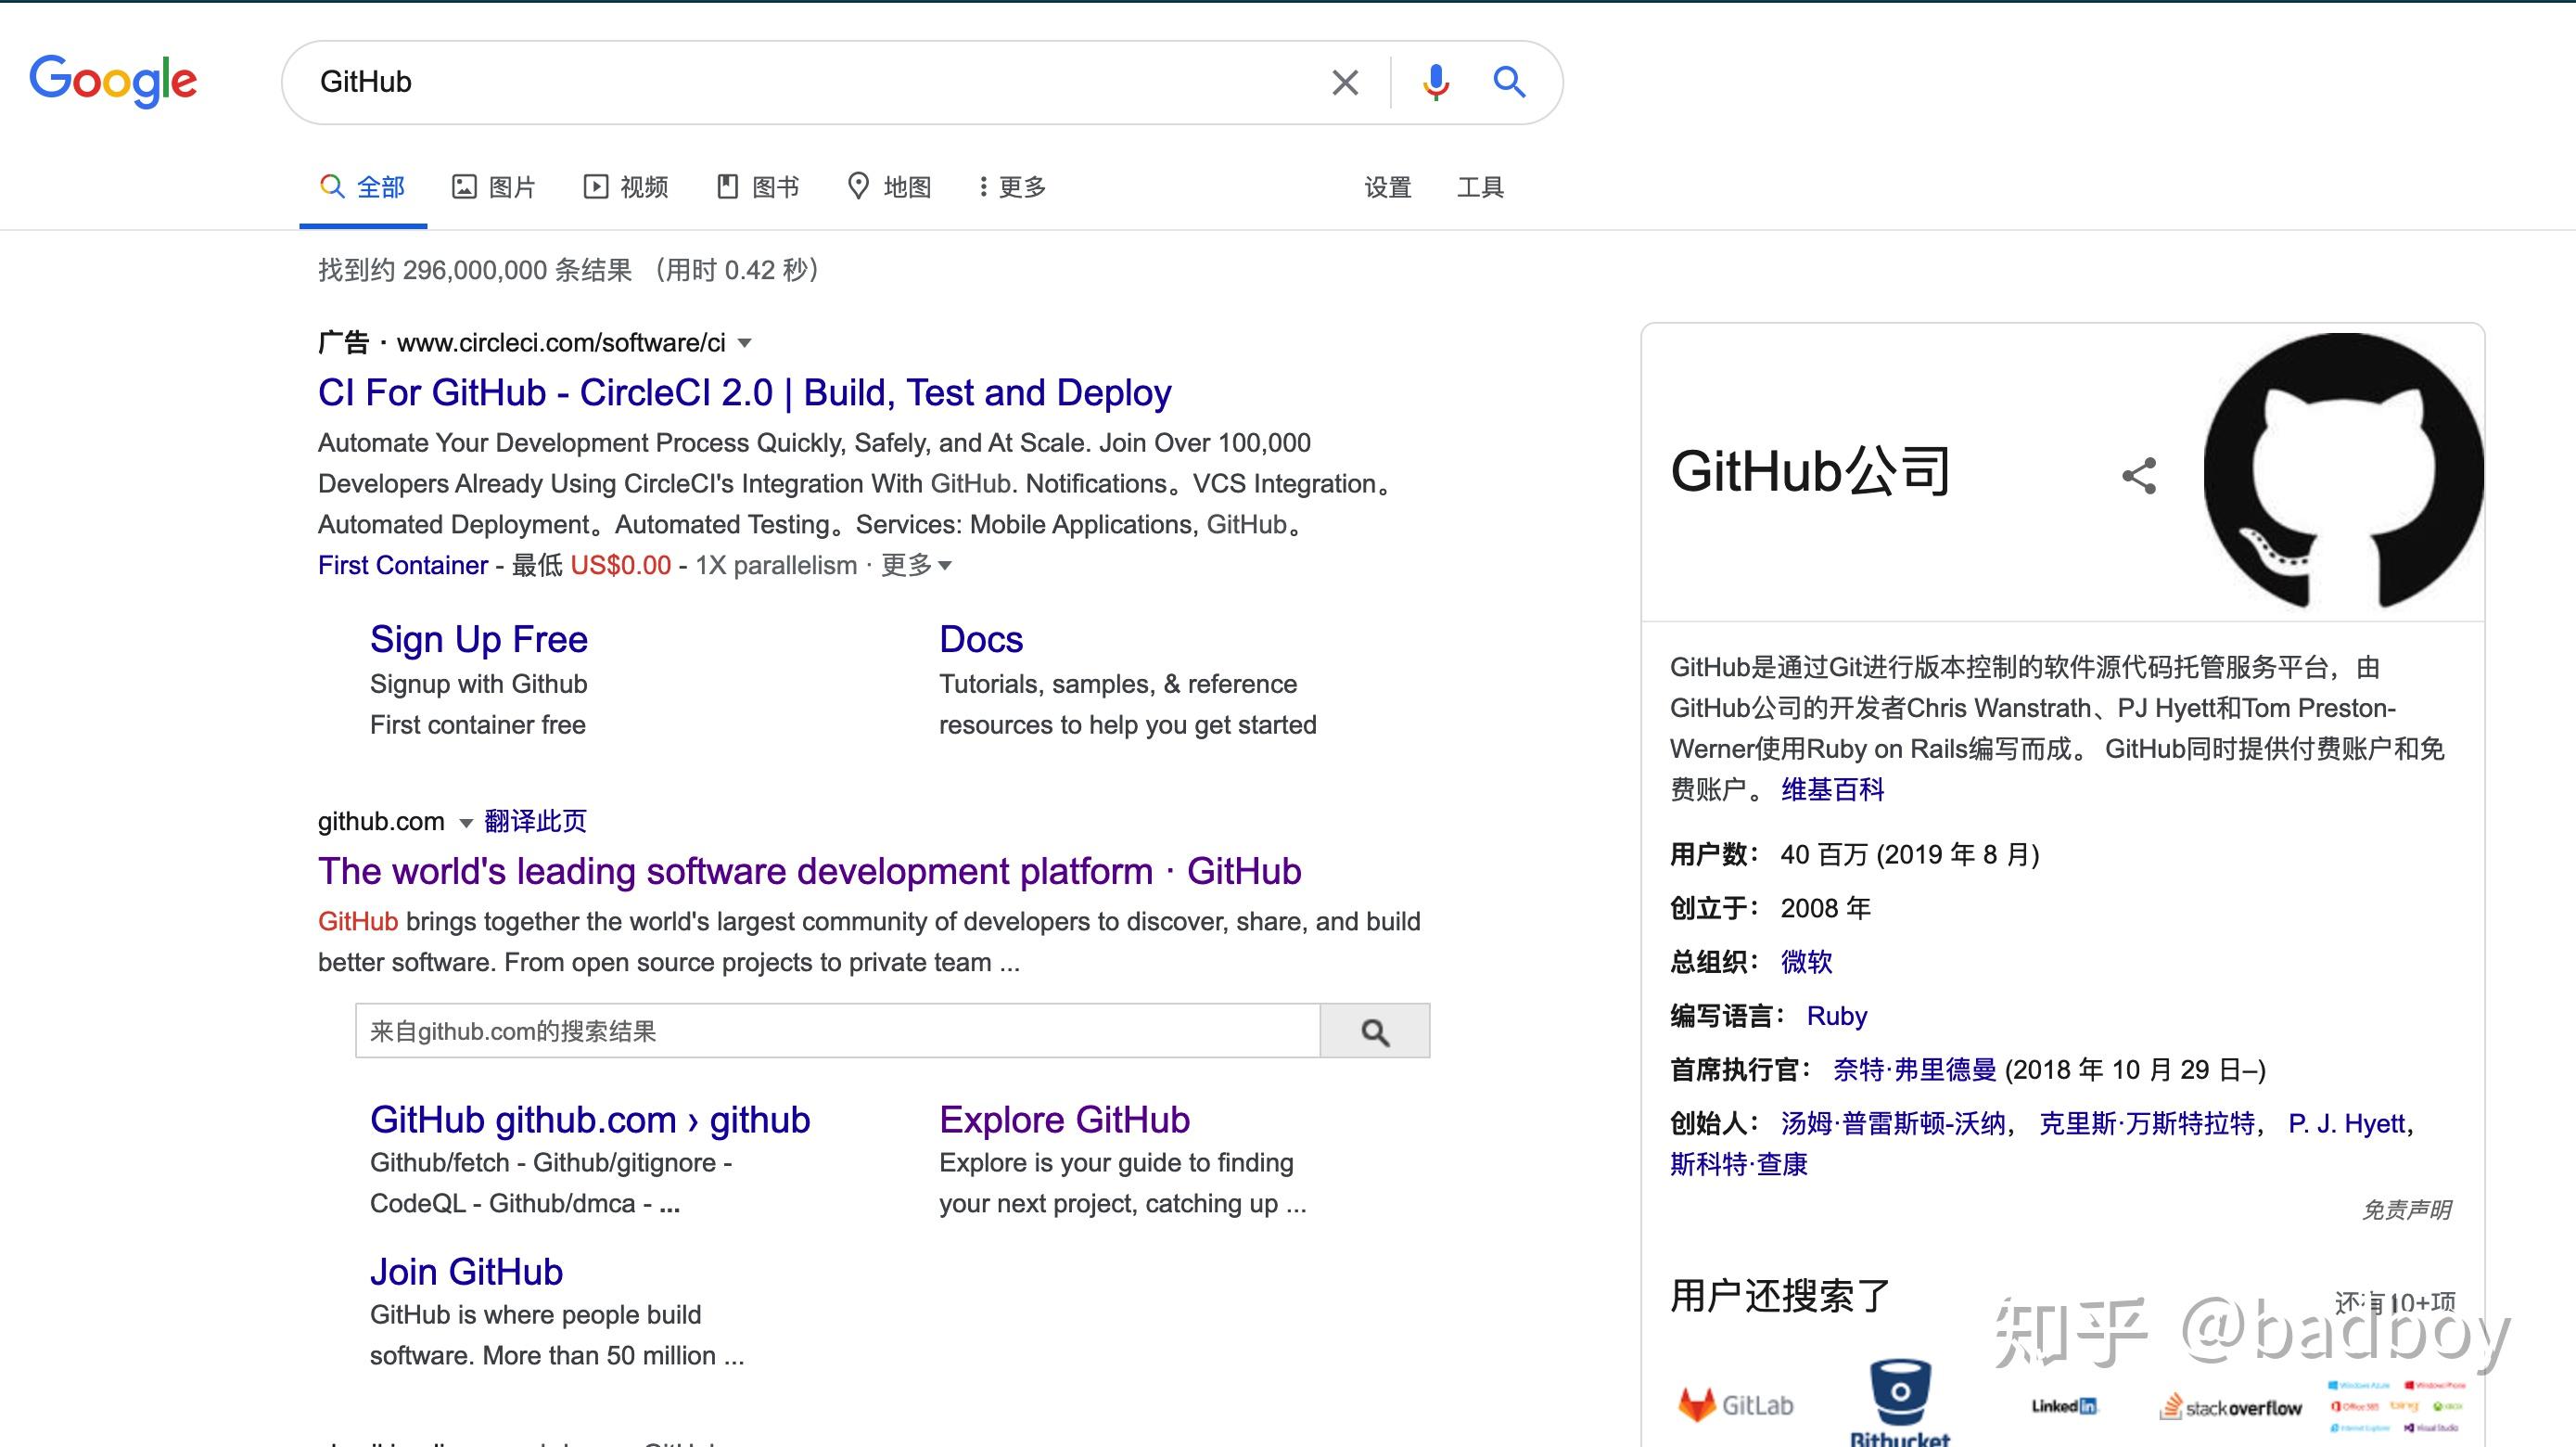Screen dimensions: 2576x1447
Task: Open The world's leading software development platform result
Action: [809, 871]
